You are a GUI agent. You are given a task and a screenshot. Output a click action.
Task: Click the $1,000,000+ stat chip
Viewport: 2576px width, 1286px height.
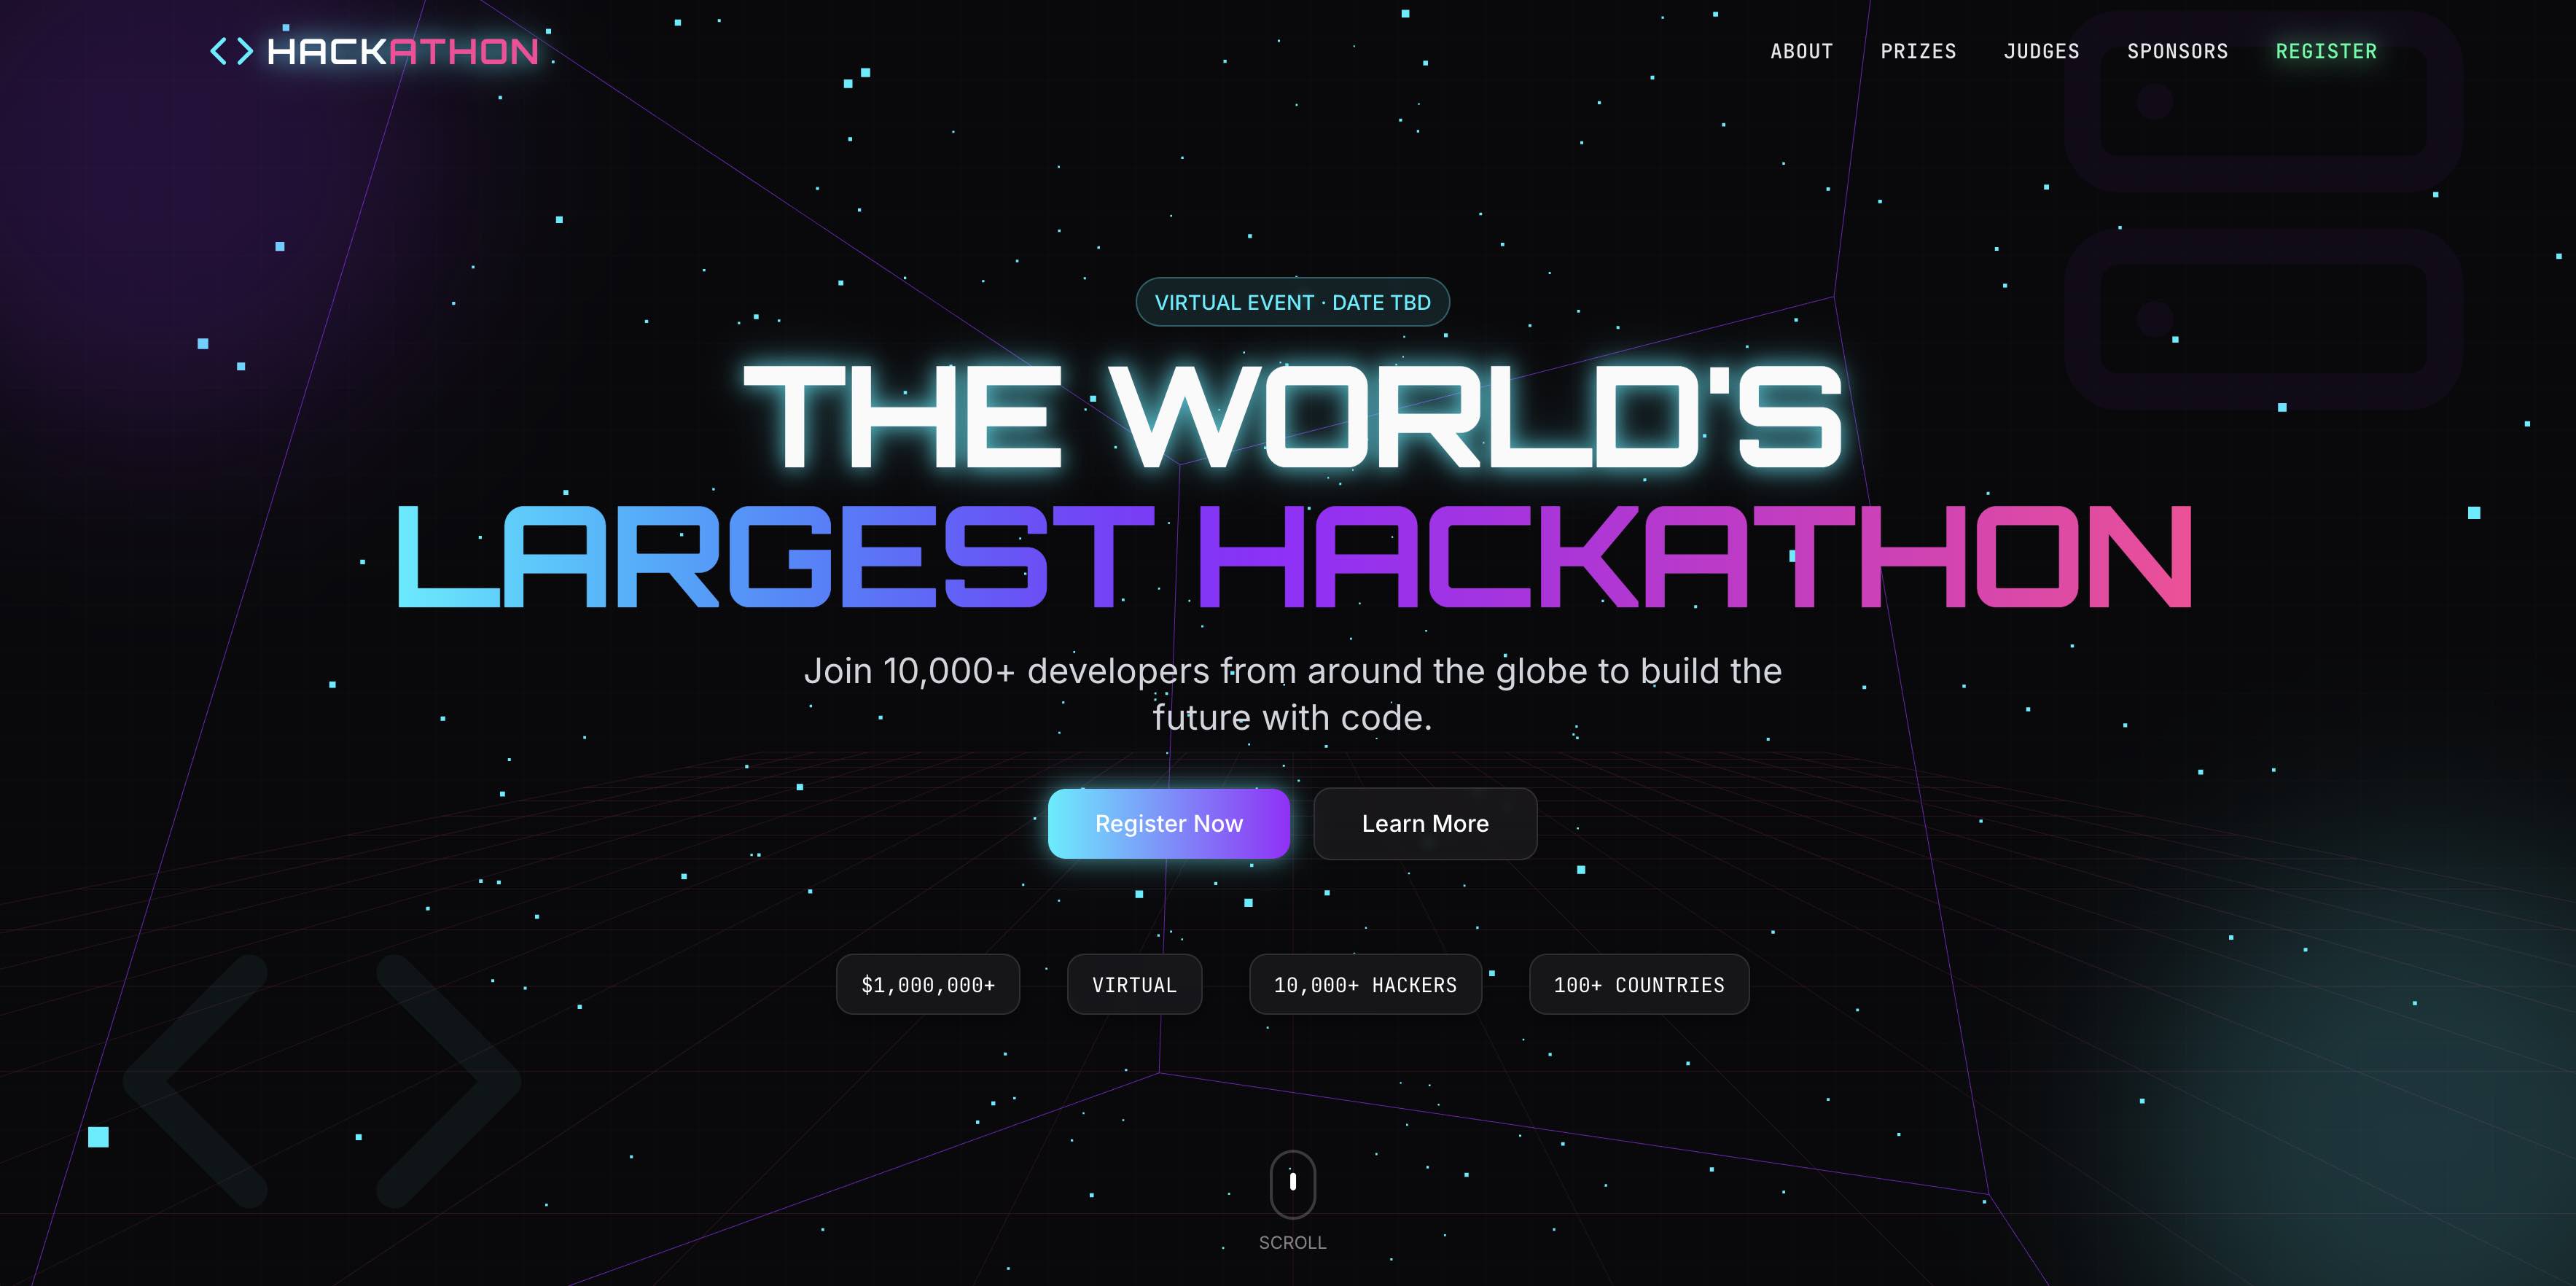point(928,984)
